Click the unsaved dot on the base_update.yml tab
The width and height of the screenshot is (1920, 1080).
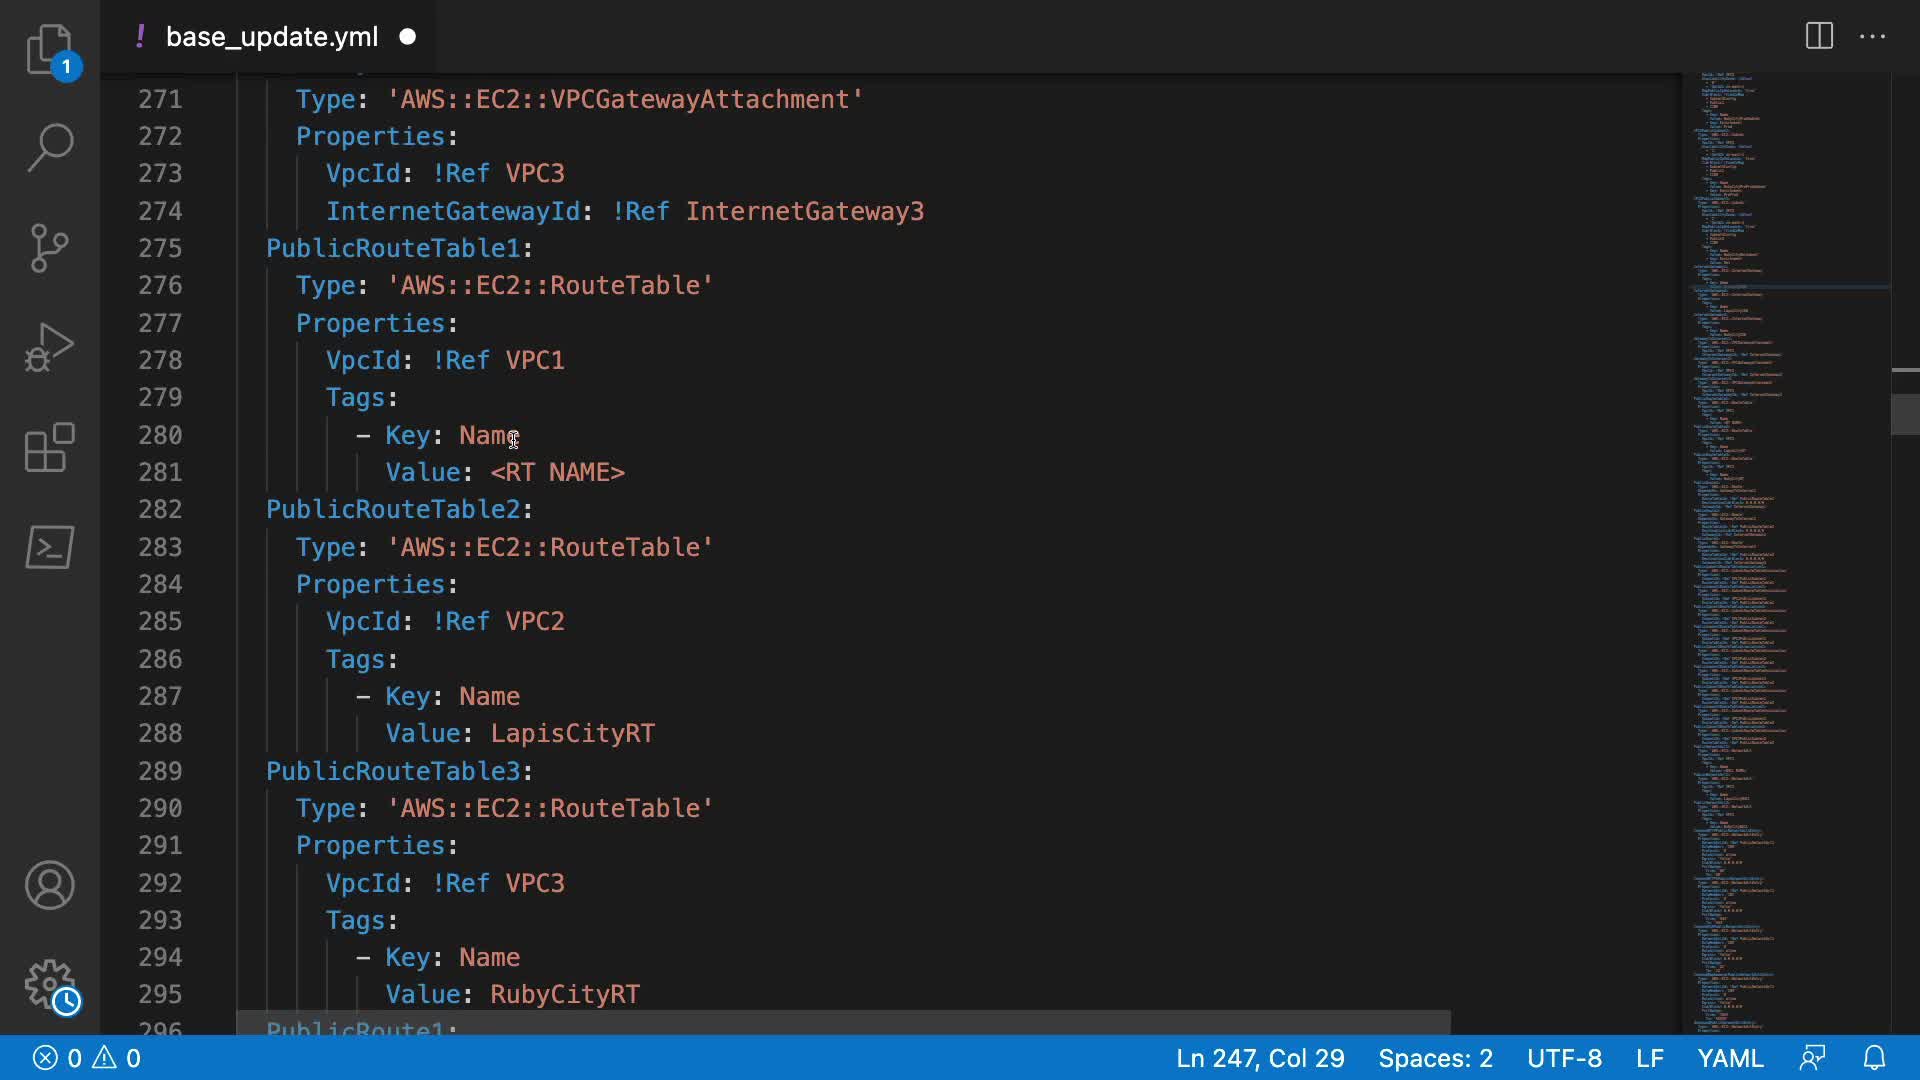[407, 37]
